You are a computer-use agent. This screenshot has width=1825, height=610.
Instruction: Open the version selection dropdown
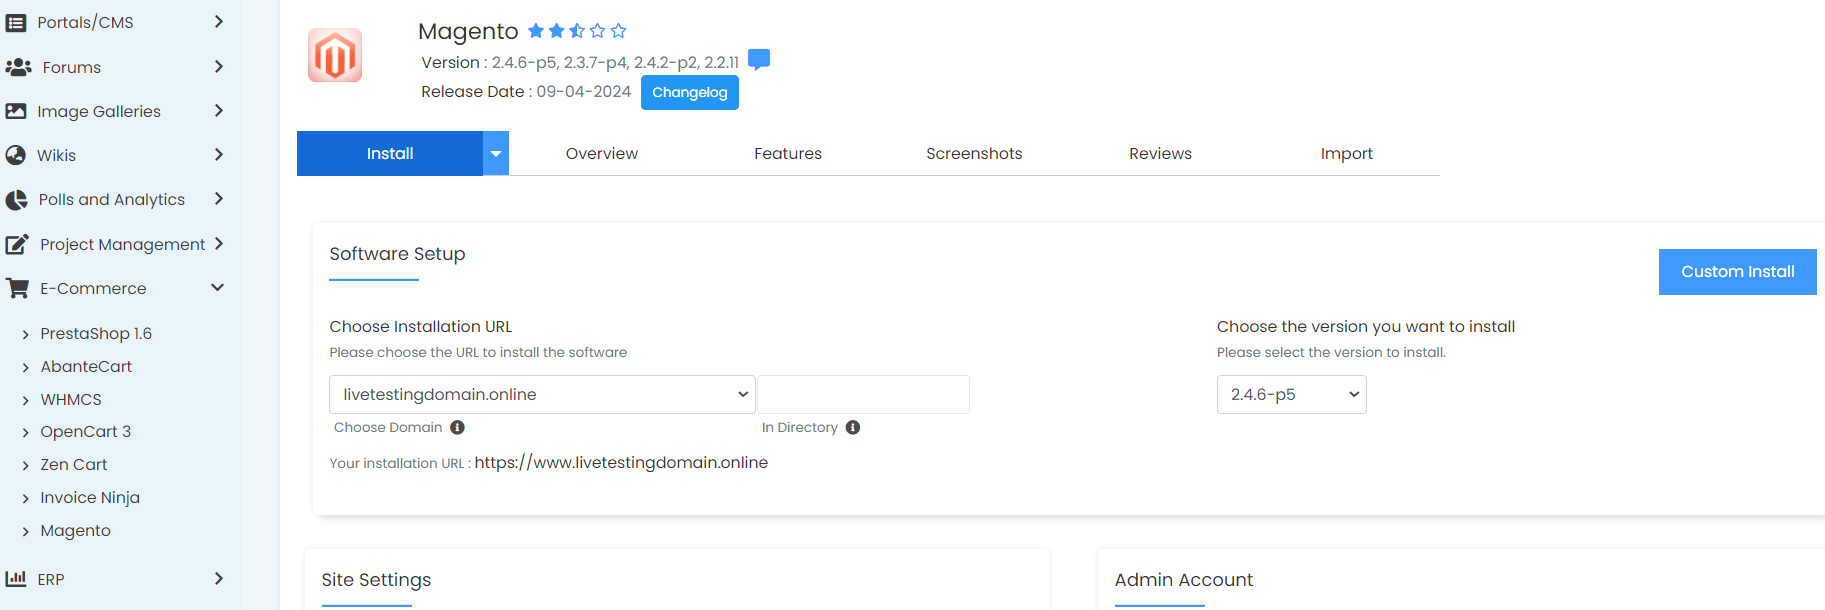tap(1291, 394)
